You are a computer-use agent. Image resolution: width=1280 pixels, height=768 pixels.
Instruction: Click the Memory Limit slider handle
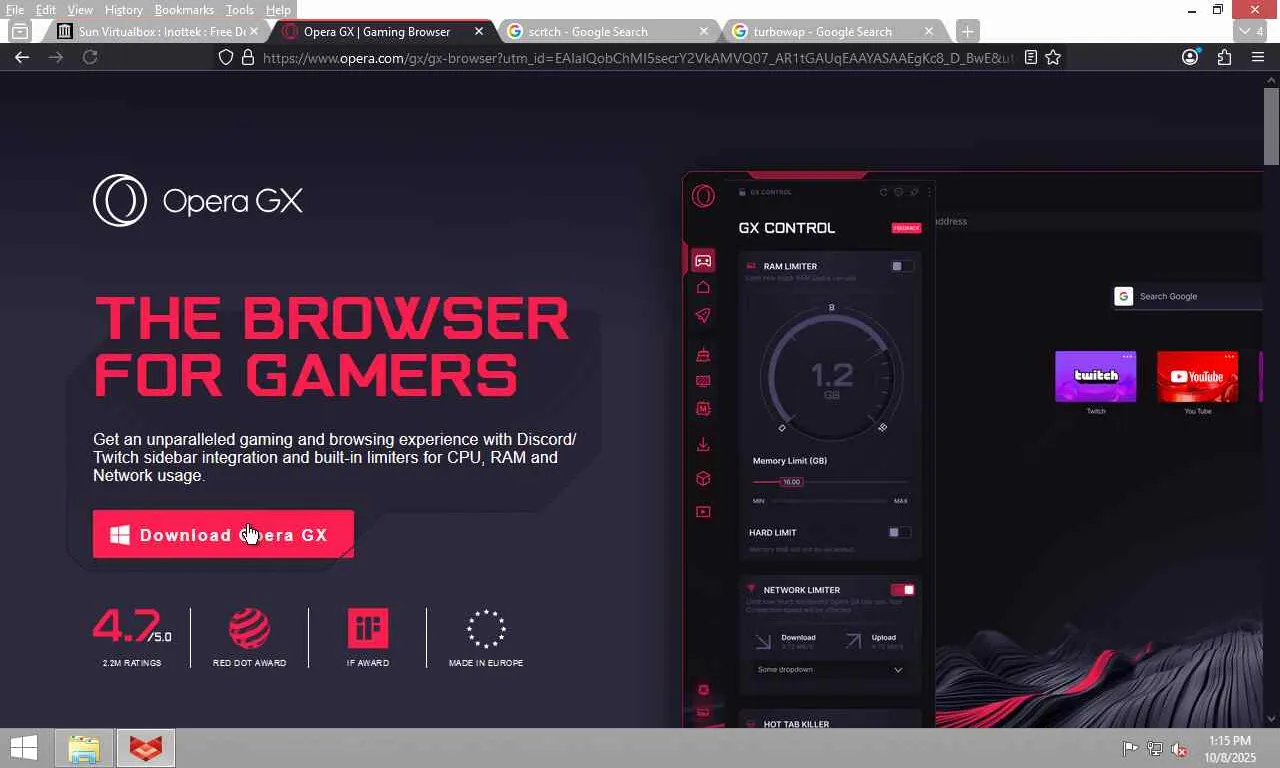(791, 482)
